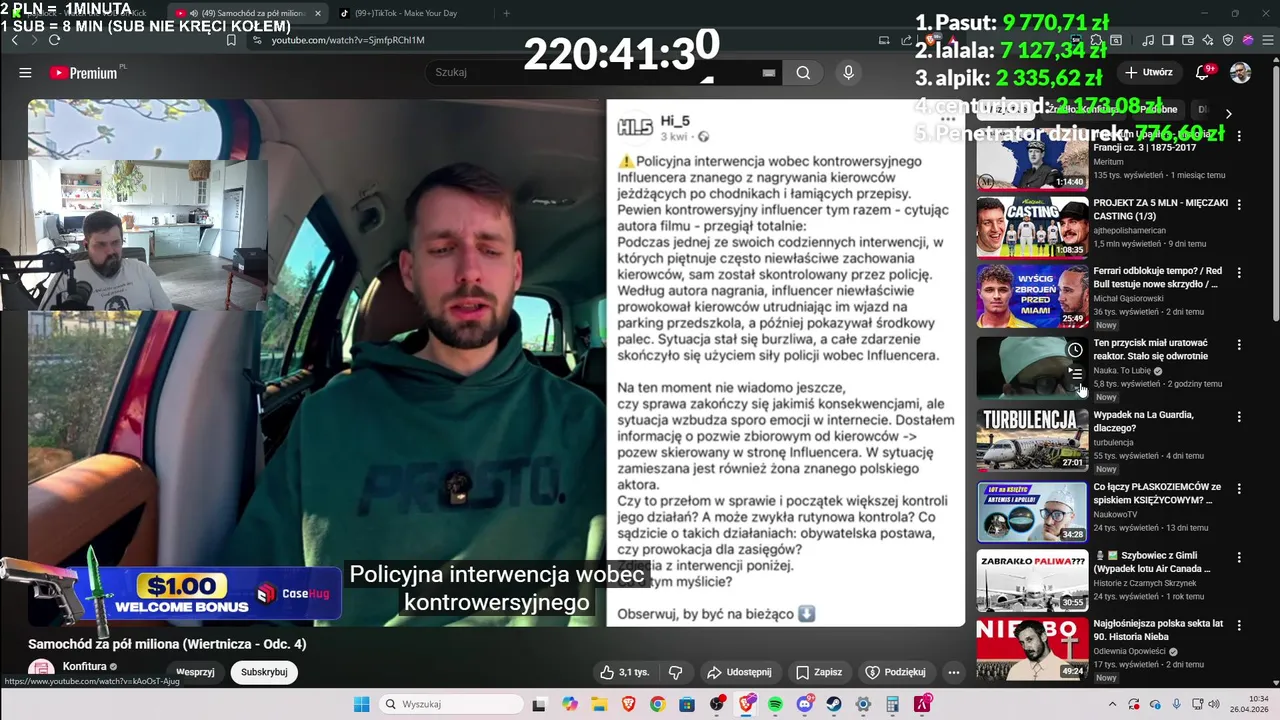Open File Explorer from the taskbar
Viewport: 1280px width, 720px height.
tap(599, 704)
